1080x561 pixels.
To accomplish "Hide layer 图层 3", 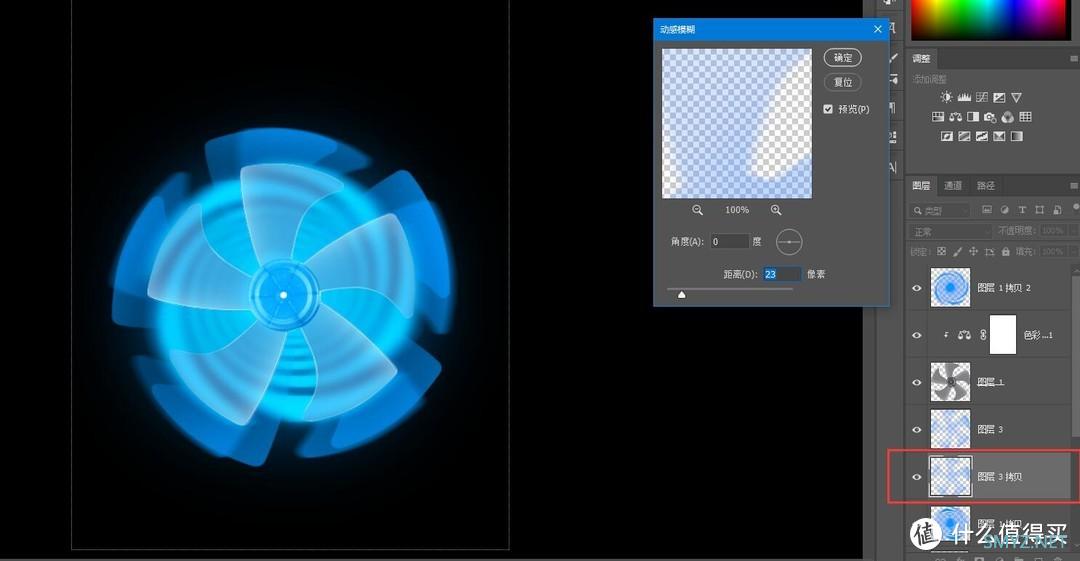I will pos(917,429).
